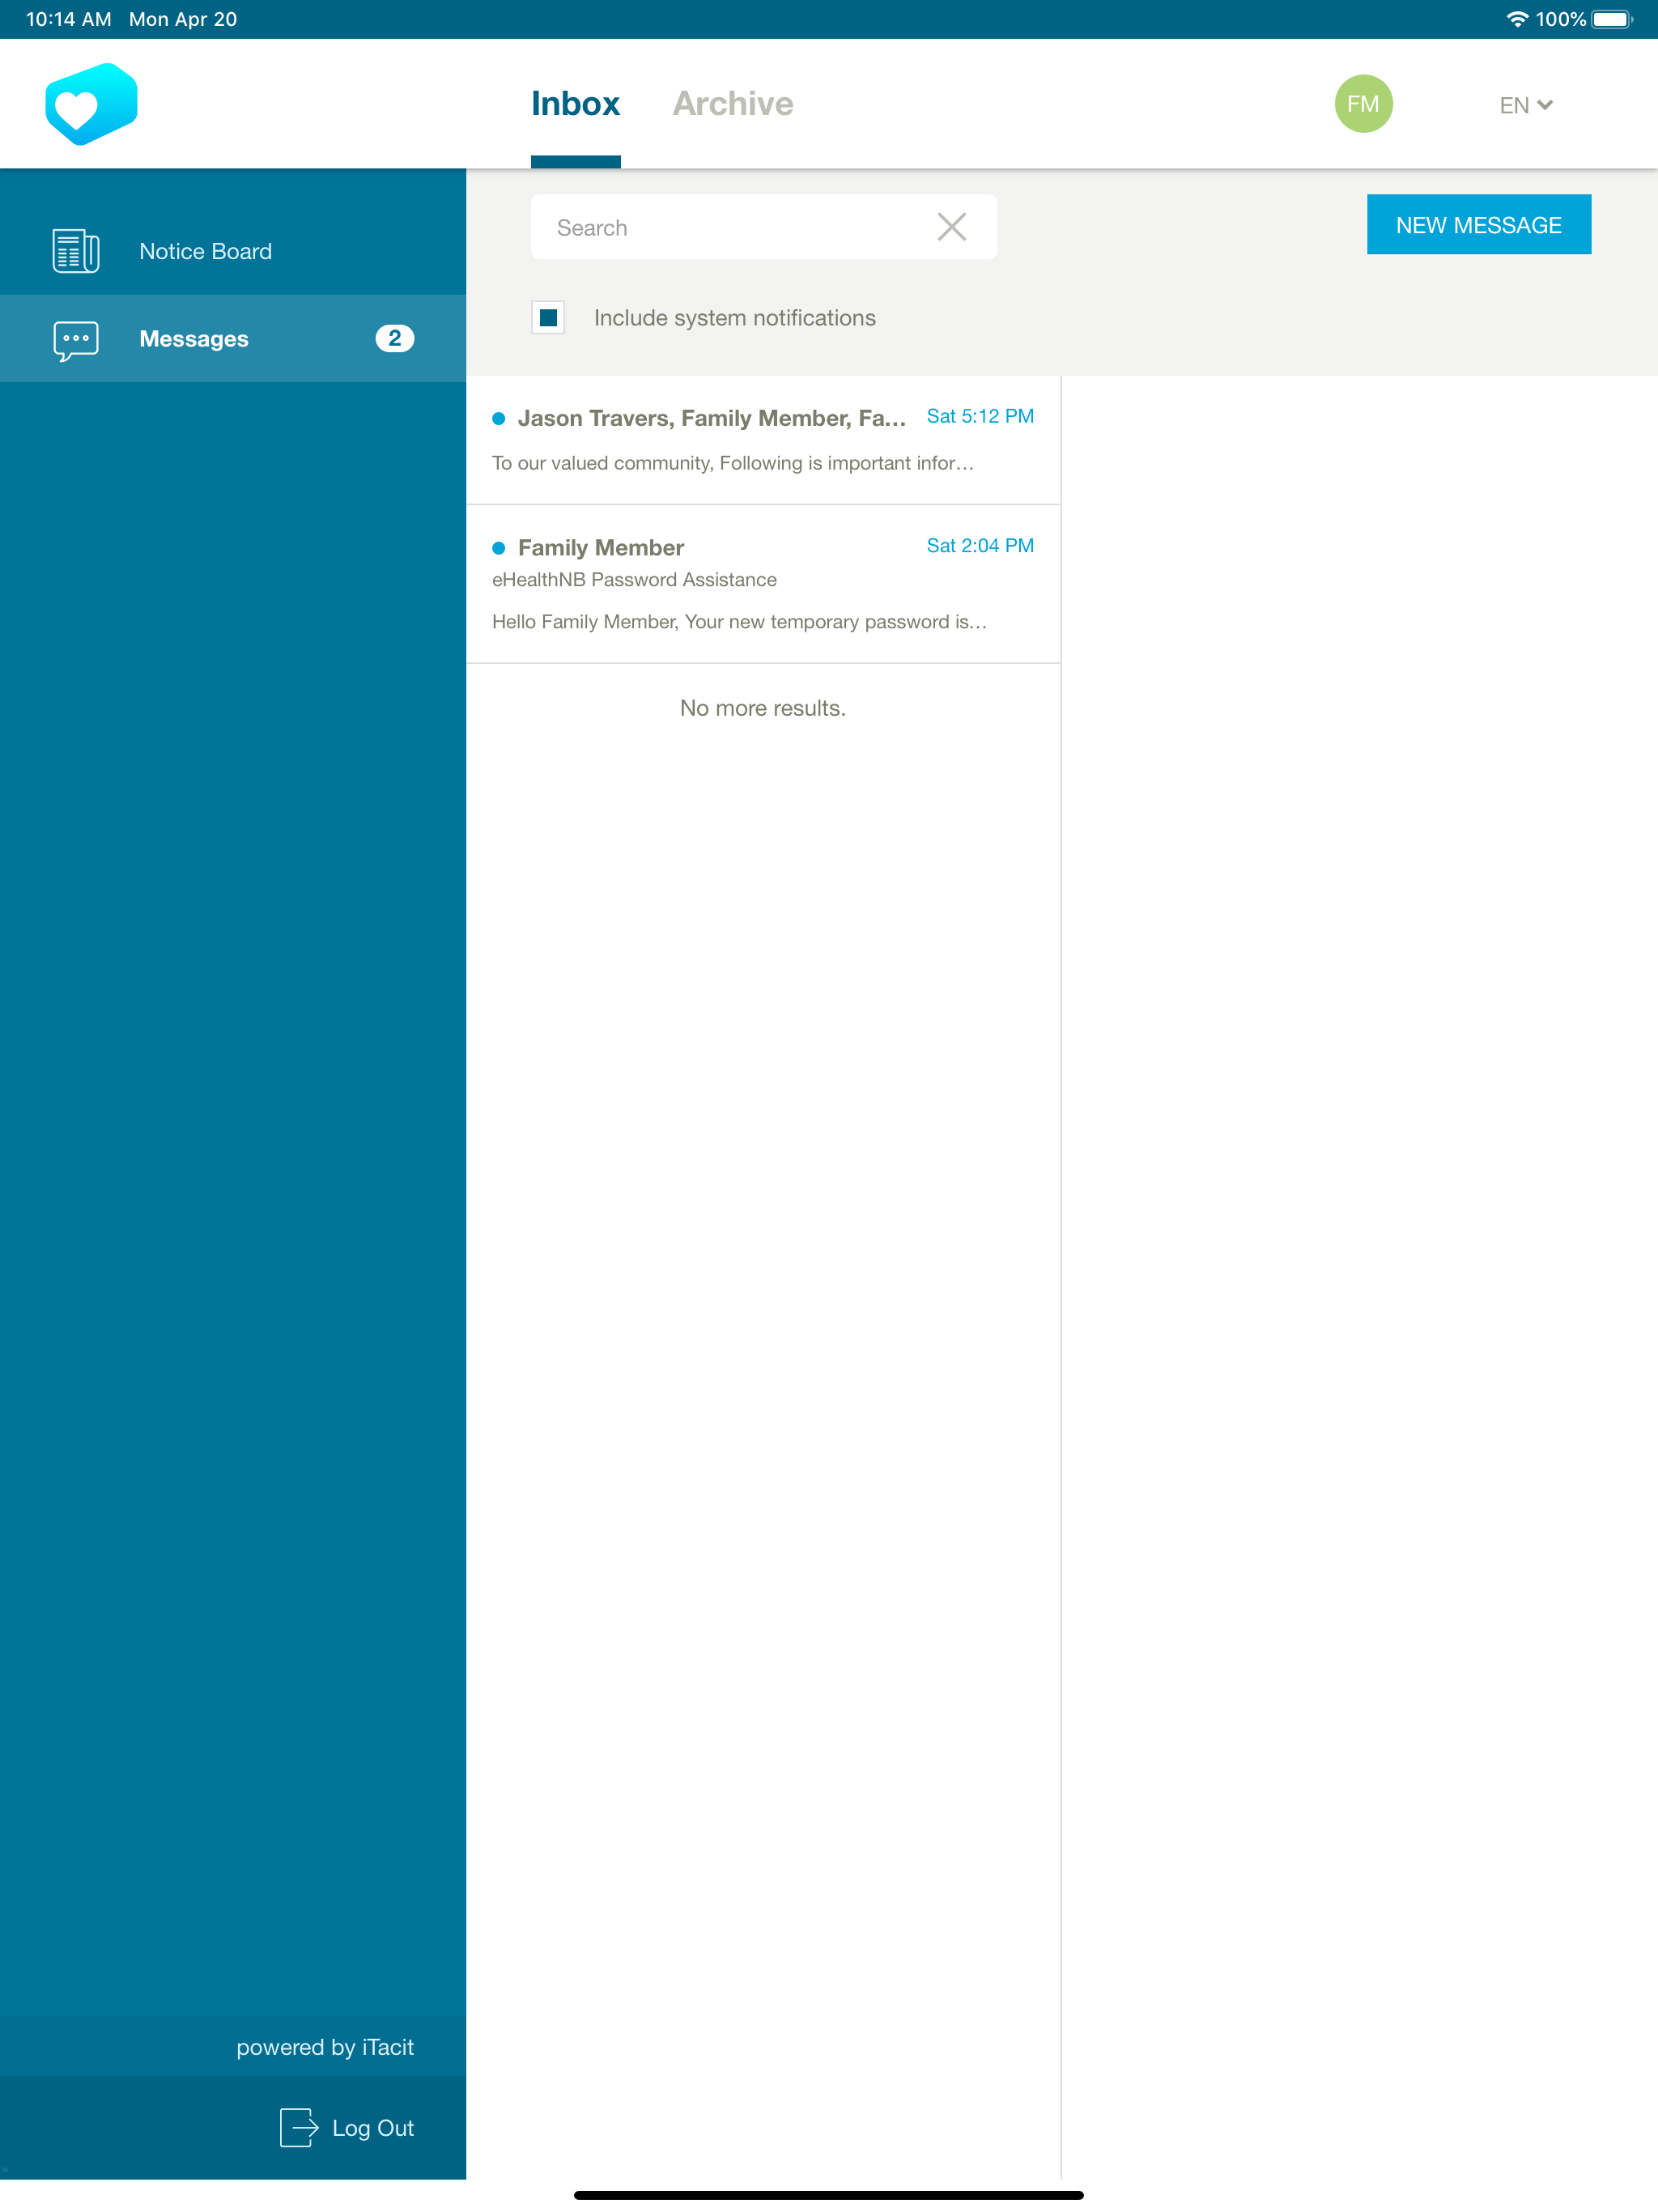Select Messages in the sidebar
The height and width of the screenshot is (2212, 1658).
click(x=233, y=339)
